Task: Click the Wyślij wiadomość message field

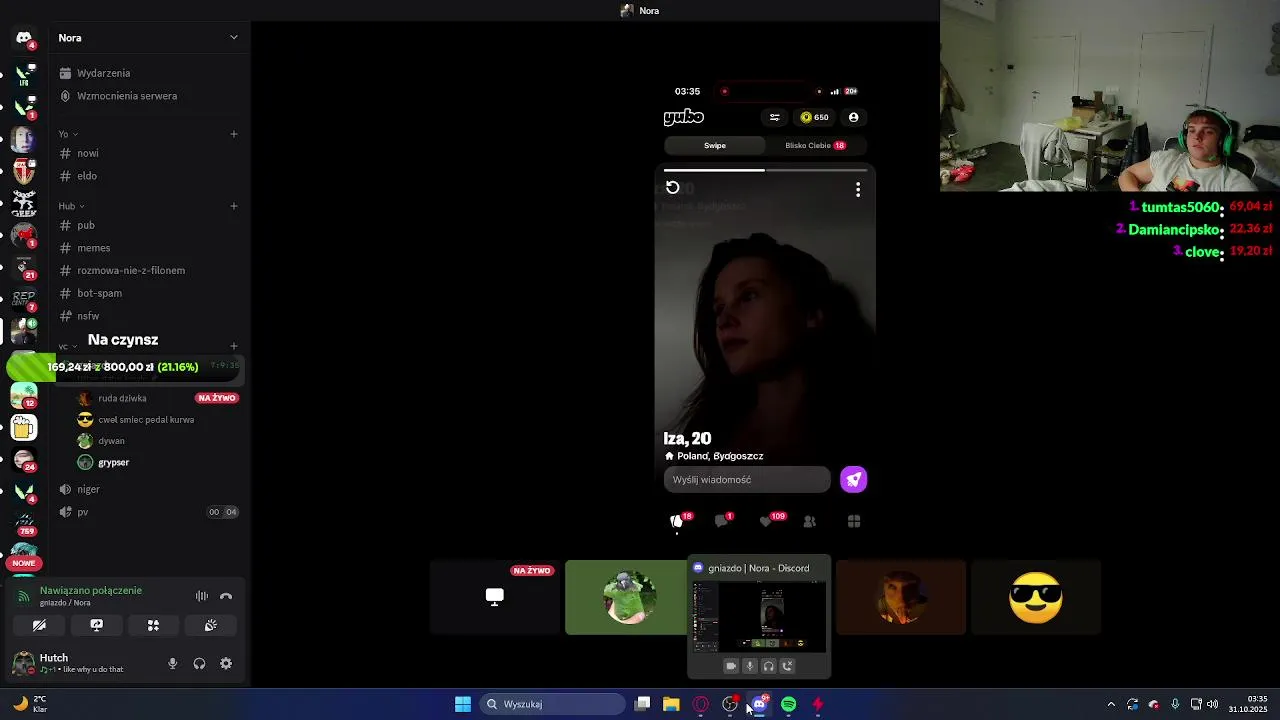Action: [x=747, y=480]
